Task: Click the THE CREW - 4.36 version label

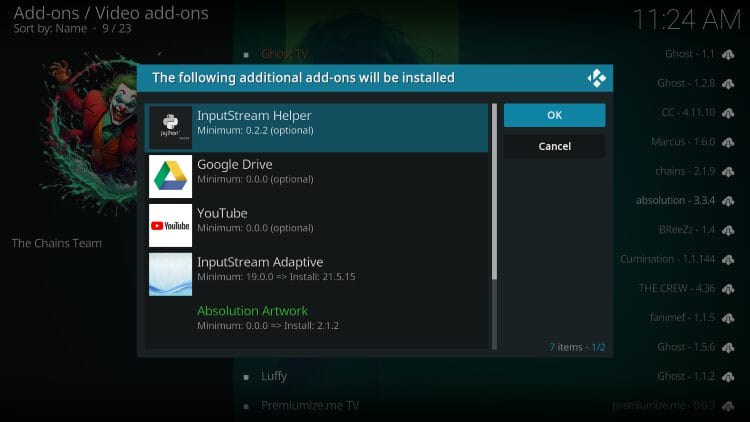Action: tap(677, 289)
